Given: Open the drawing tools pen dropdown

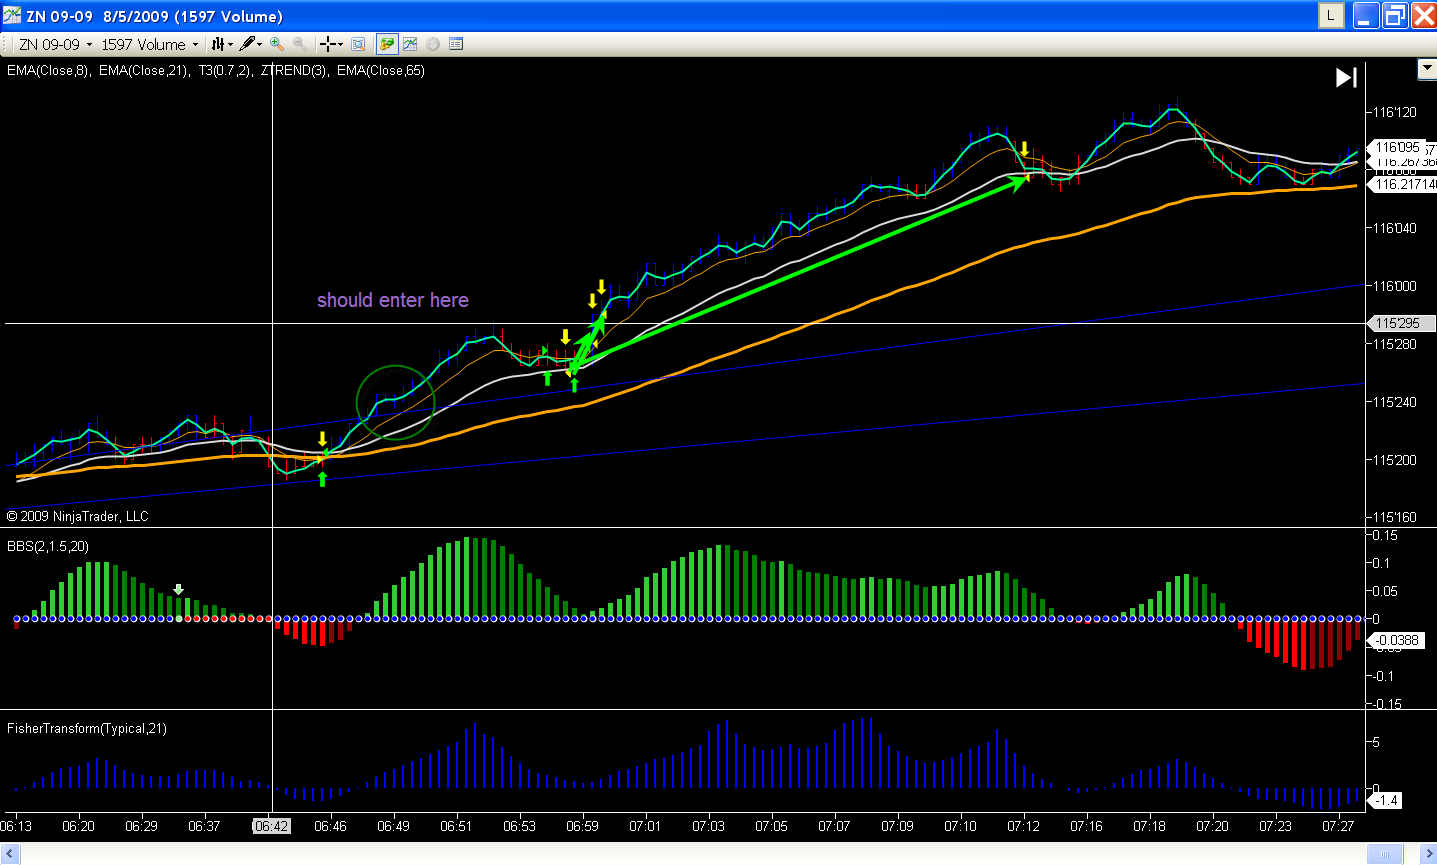Looking at the screenshot, I should (x=250, y=44).
